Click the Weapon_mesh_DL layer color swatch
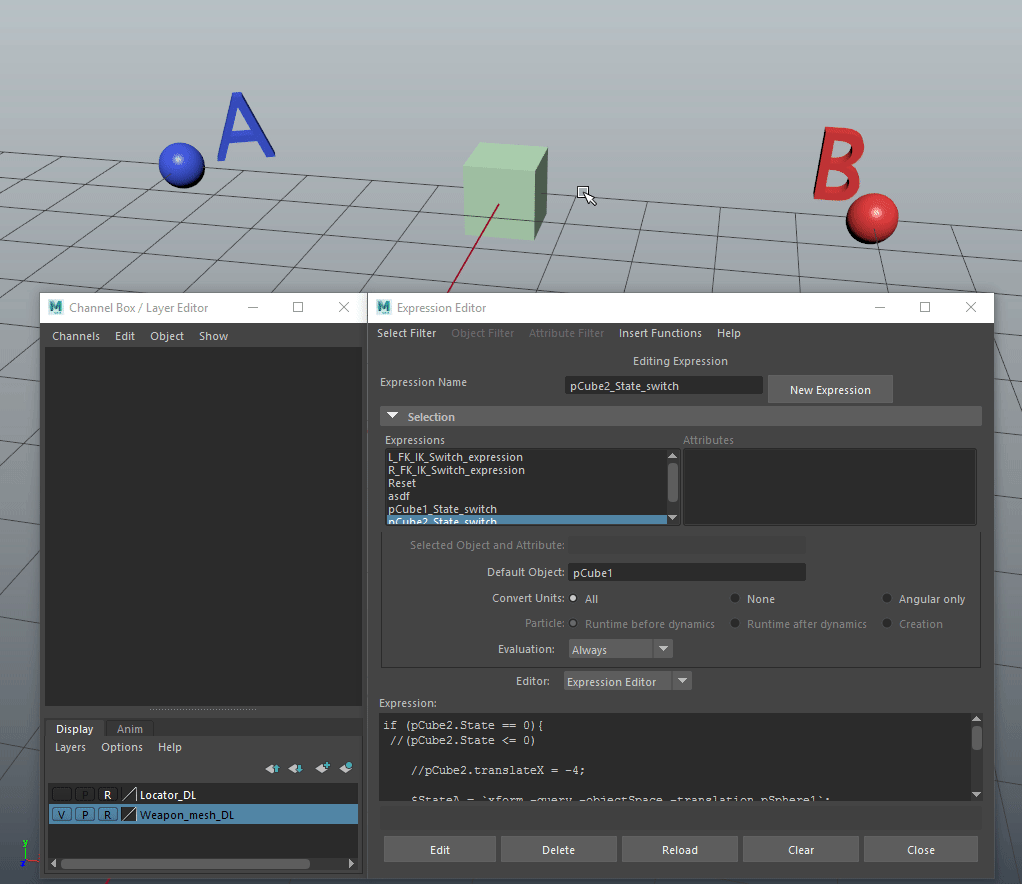Screen dimensions: 1022x884 pyautogui.click(x=128, y=814)
